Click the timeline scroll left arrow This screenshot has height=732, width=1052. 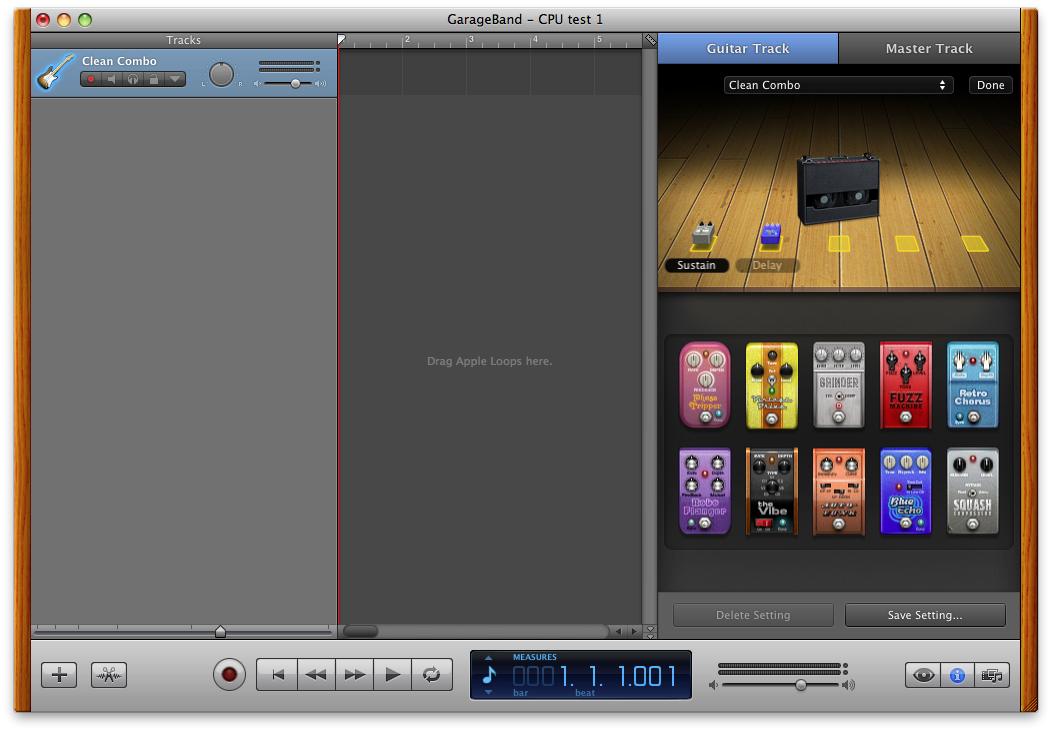[619, 631]
